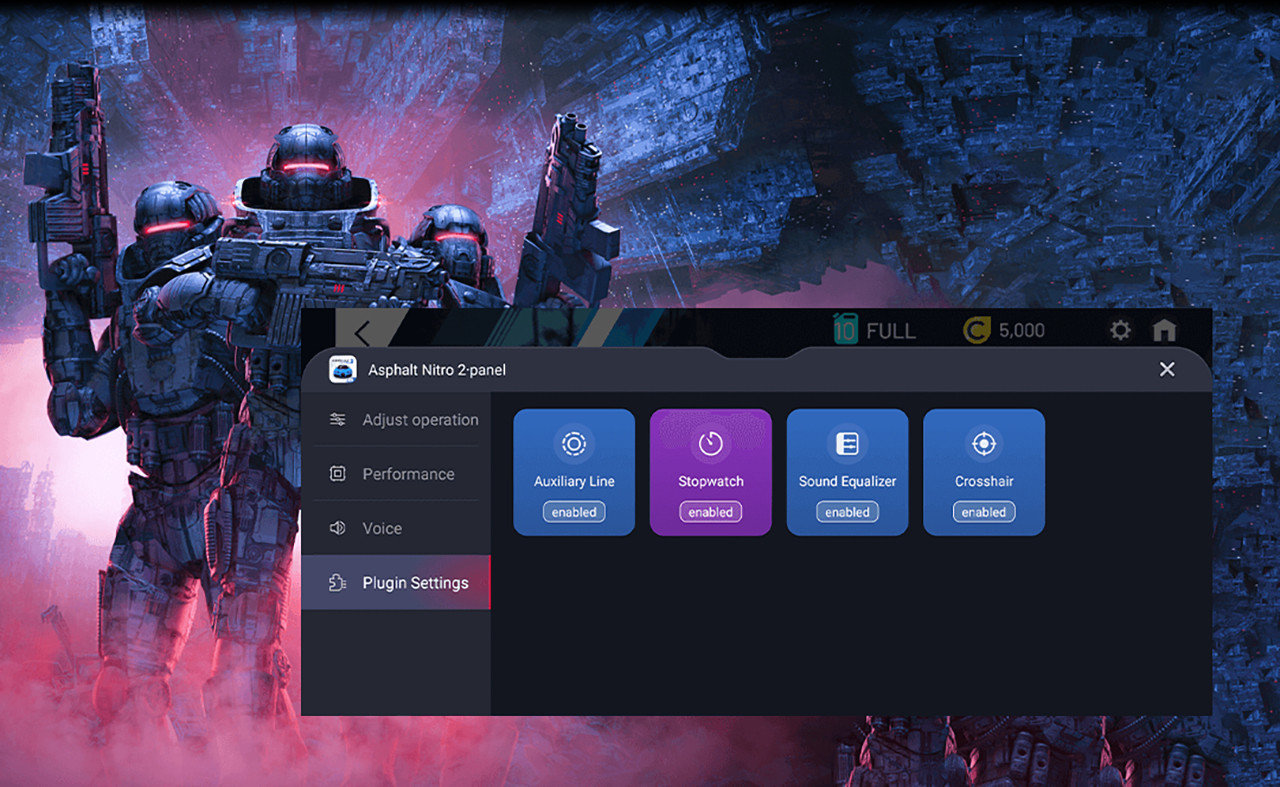
Task: Open game settings gear icon
Action: pyautogui.click(x=1121, y=330)
